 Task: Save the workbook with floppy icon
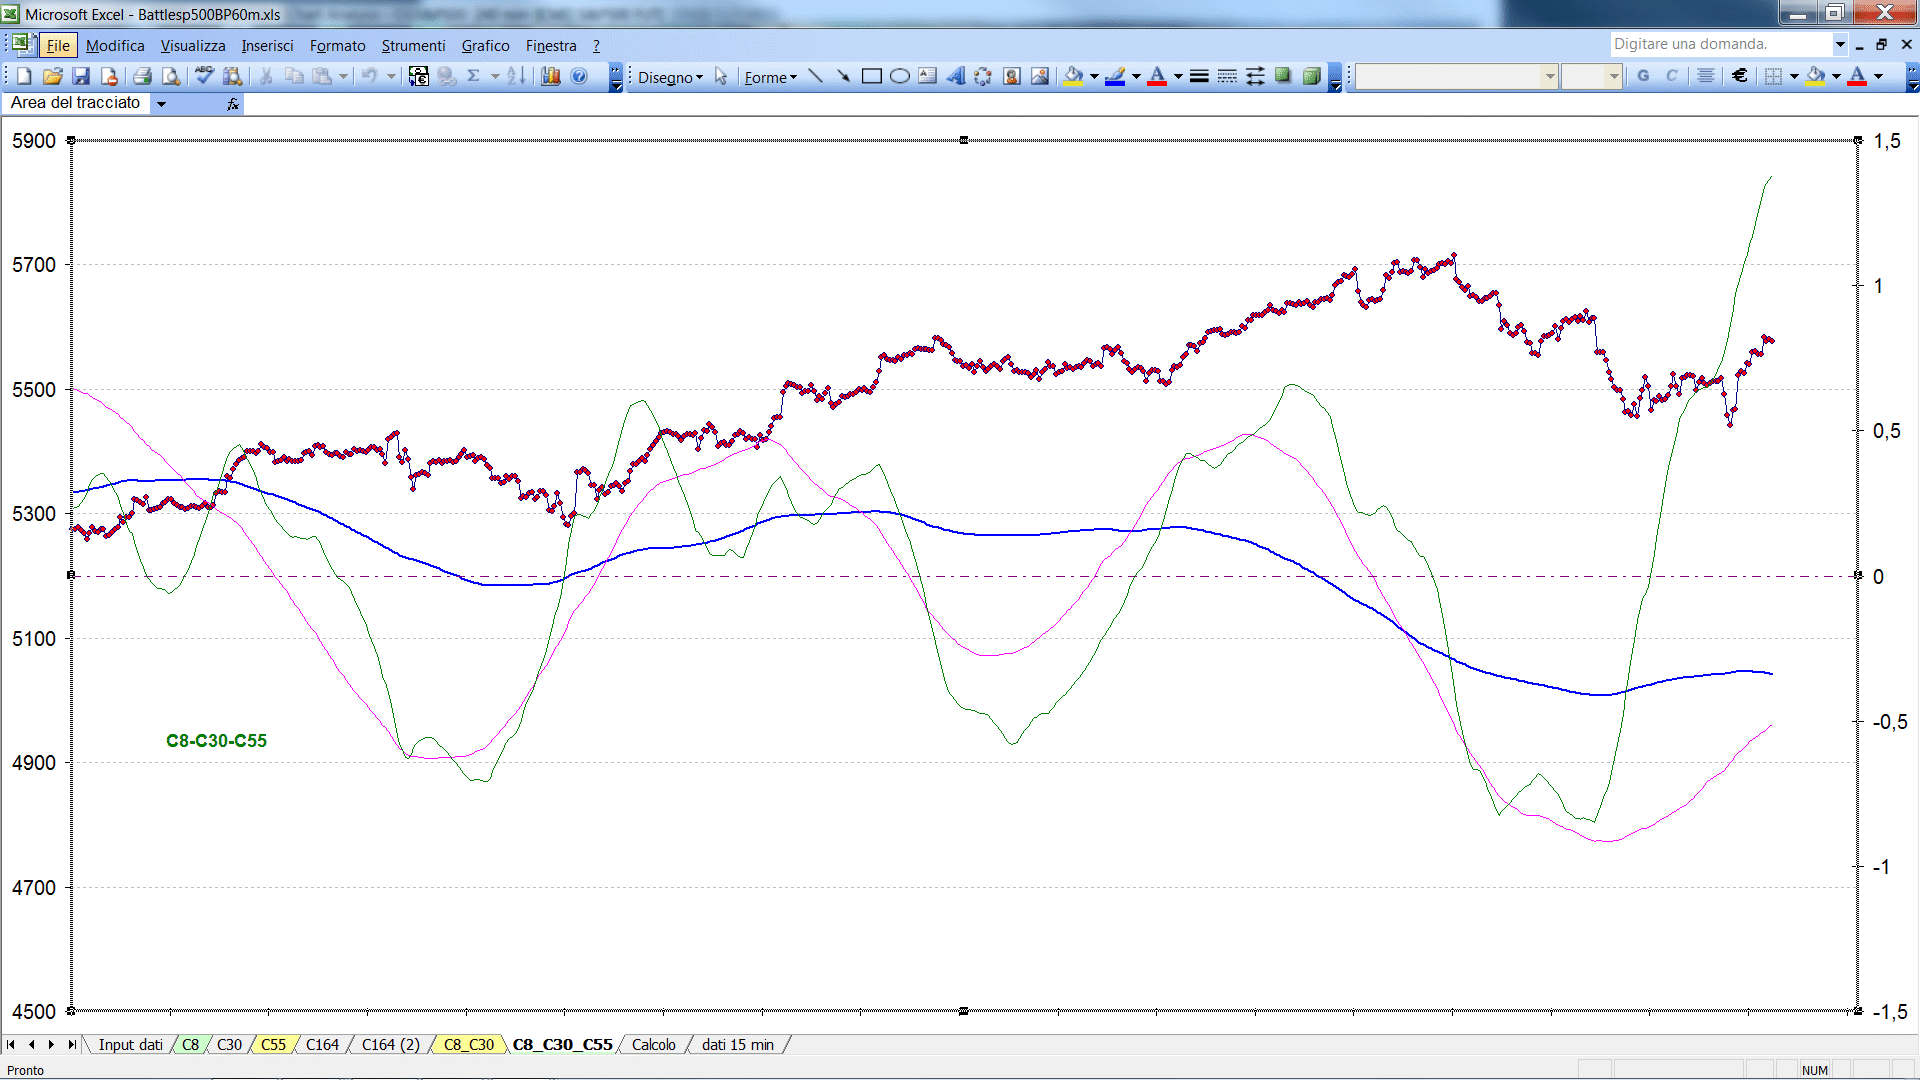point(81,76)
